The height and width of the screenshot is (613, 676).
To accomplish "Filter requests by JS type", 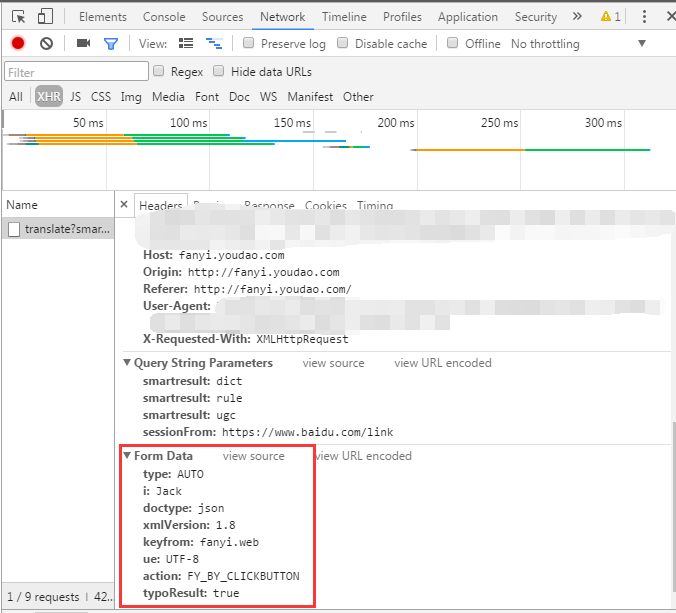I will click(75, 97).
